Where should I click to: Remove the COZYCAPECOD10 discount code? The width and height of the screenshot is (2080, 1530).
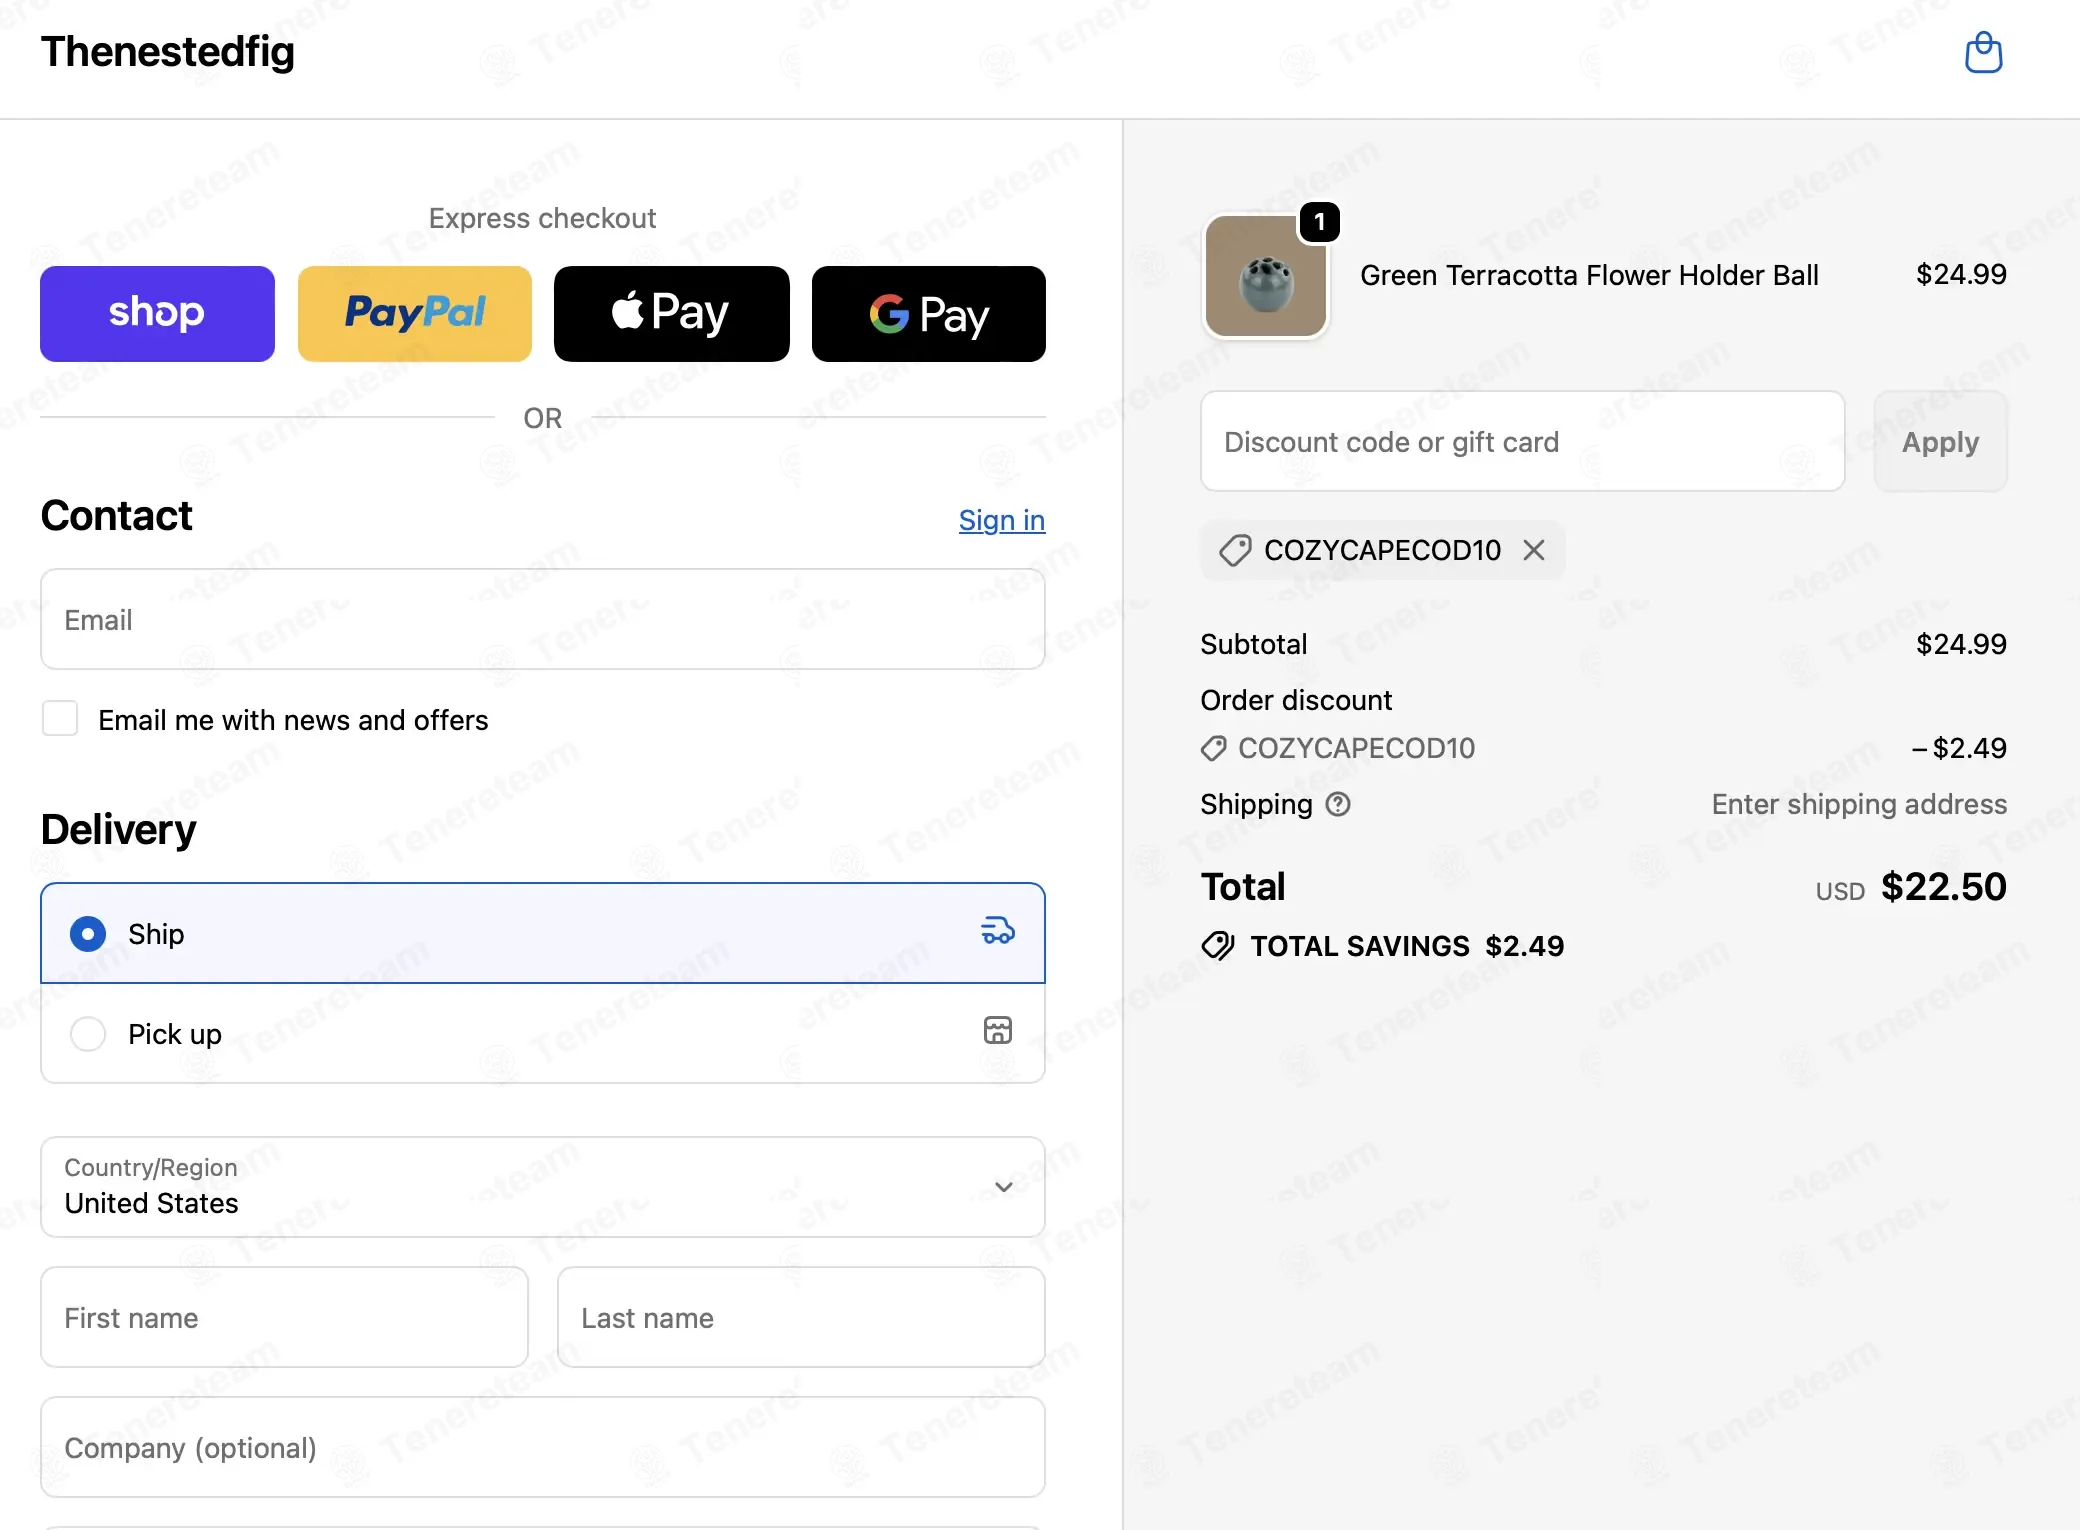pos(1534,550)
